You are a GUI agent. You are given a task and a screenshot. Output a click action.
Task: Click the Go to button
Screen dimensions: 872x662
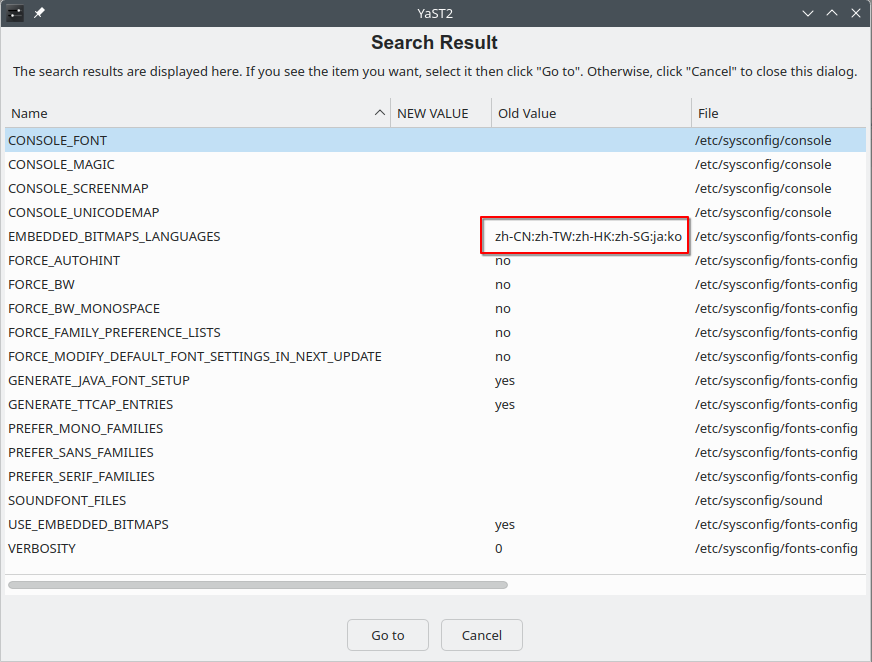coord(388,635)
